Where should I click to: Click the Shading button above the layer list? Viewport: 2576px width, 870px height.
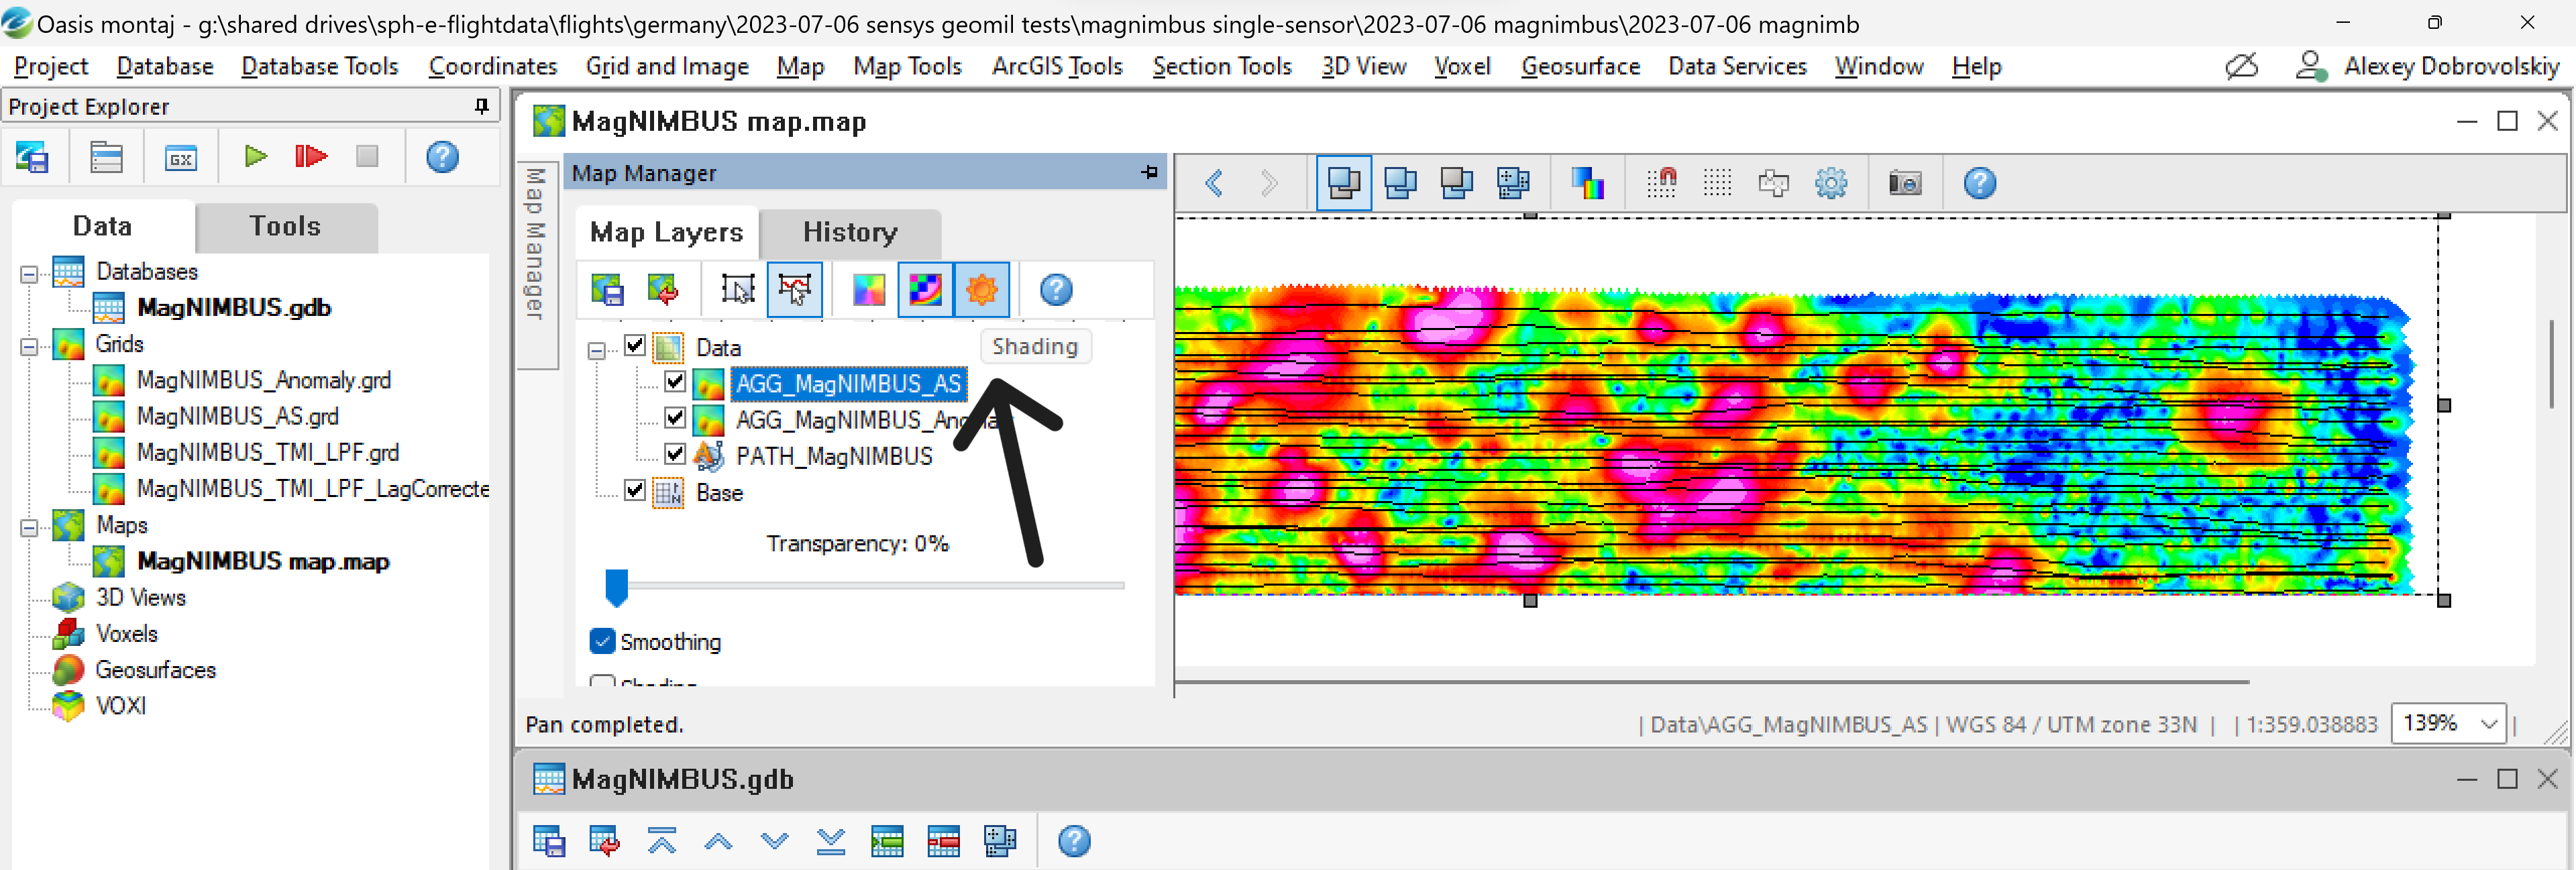point(1035,346)
